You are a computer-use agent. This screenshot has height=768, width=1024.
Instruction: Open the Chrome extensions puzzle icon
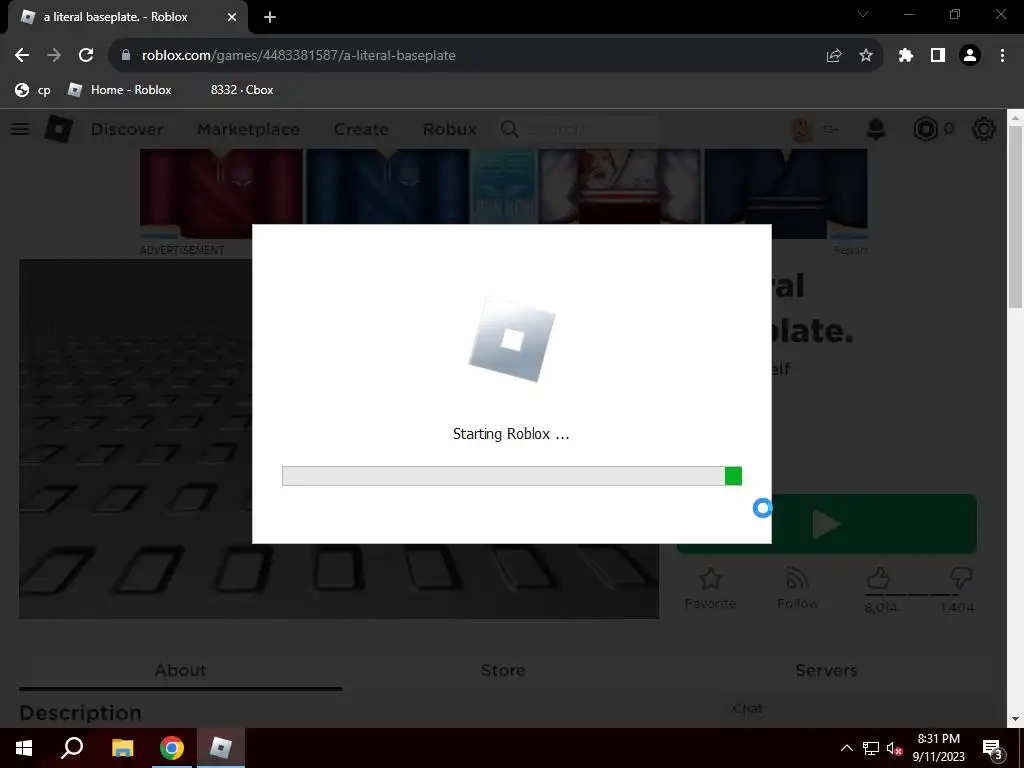[905, 56]
